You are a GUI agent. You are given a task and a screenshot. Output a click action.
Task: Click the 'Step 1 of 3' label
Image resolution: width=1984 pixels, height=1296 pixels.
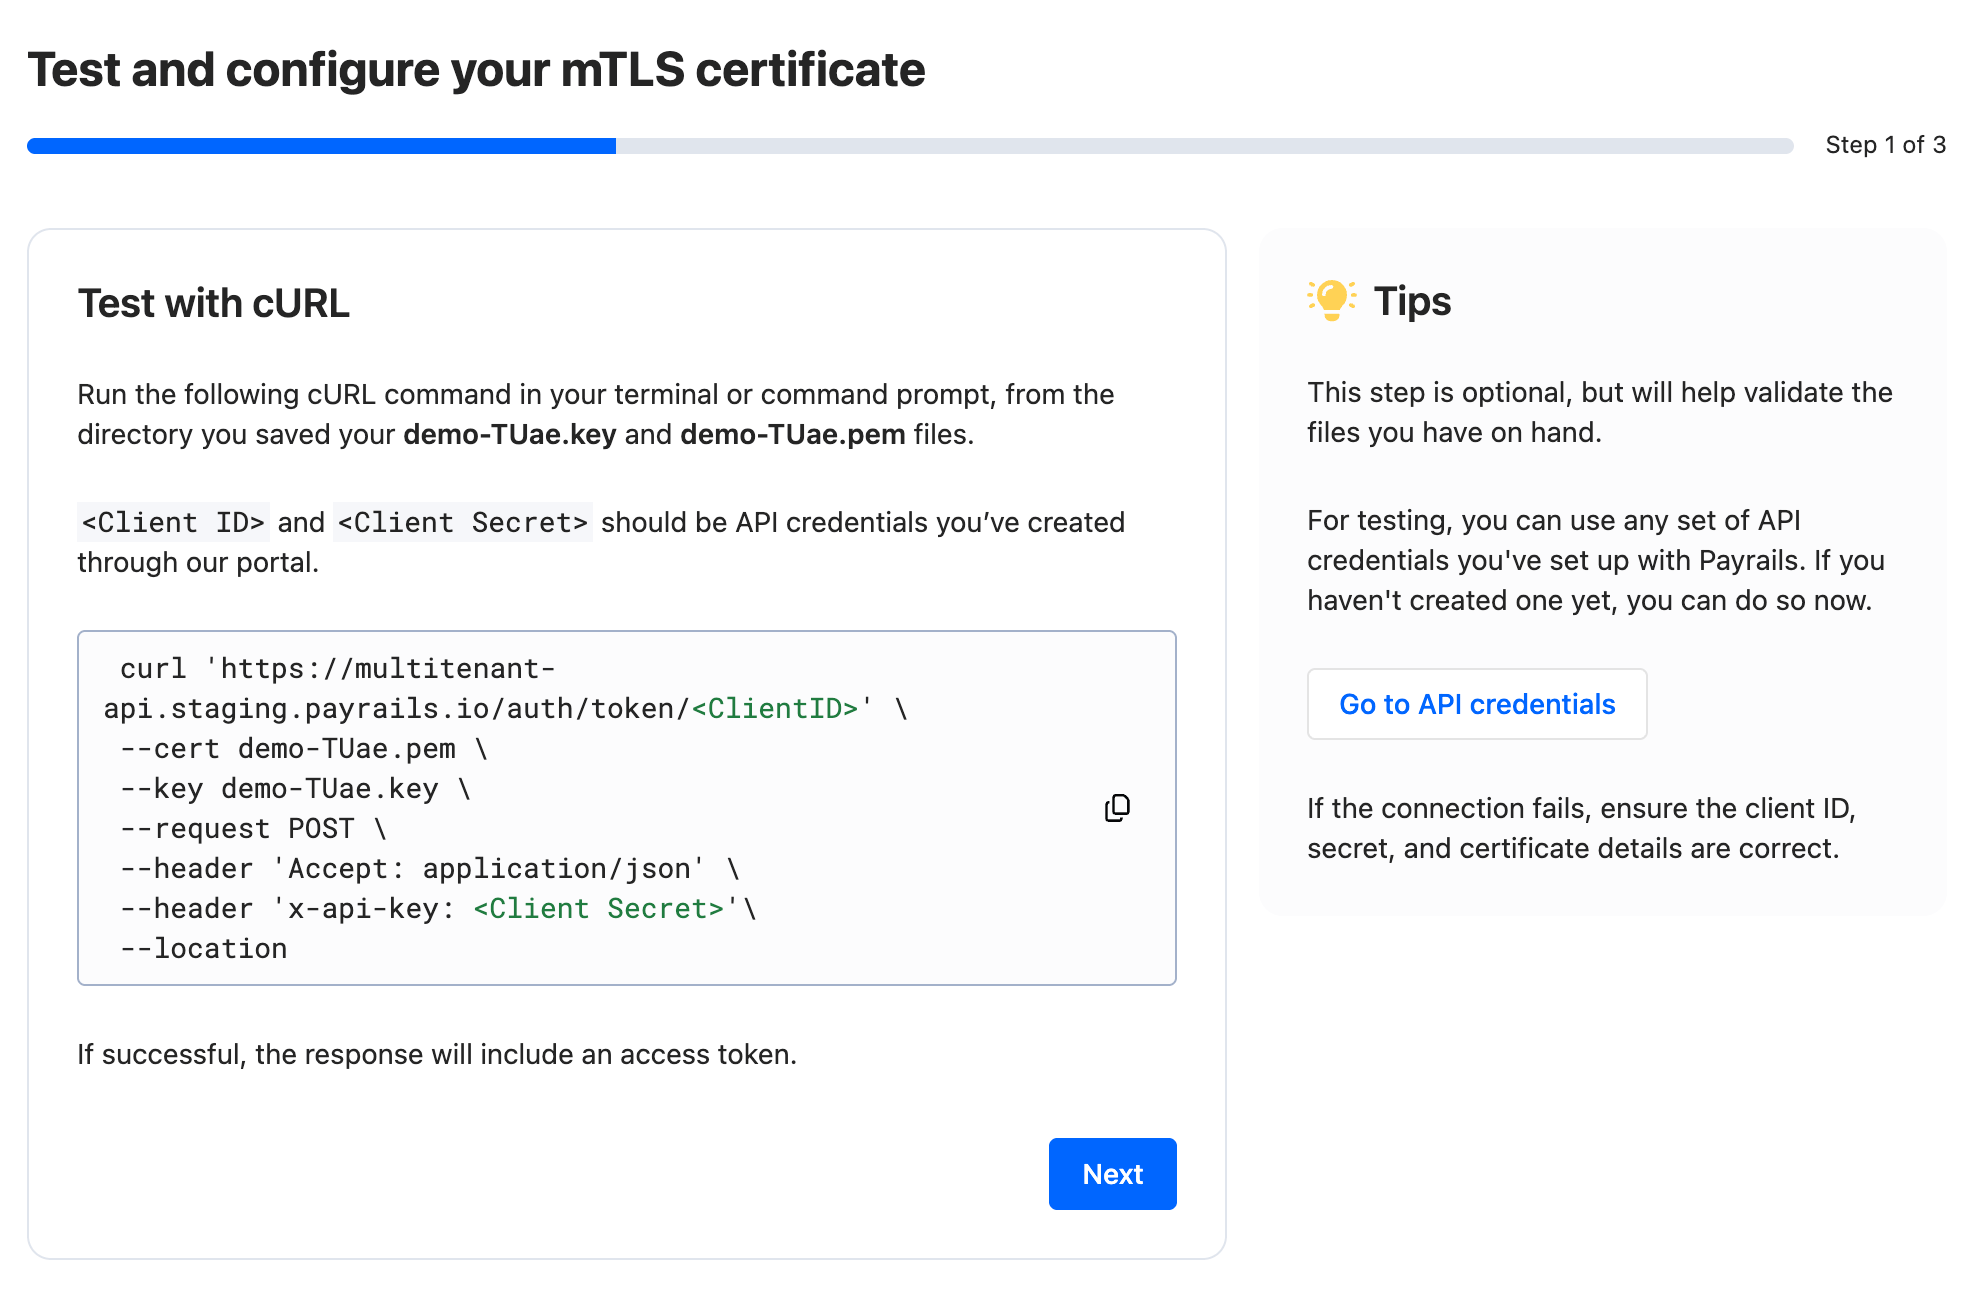click(1885, 145)
